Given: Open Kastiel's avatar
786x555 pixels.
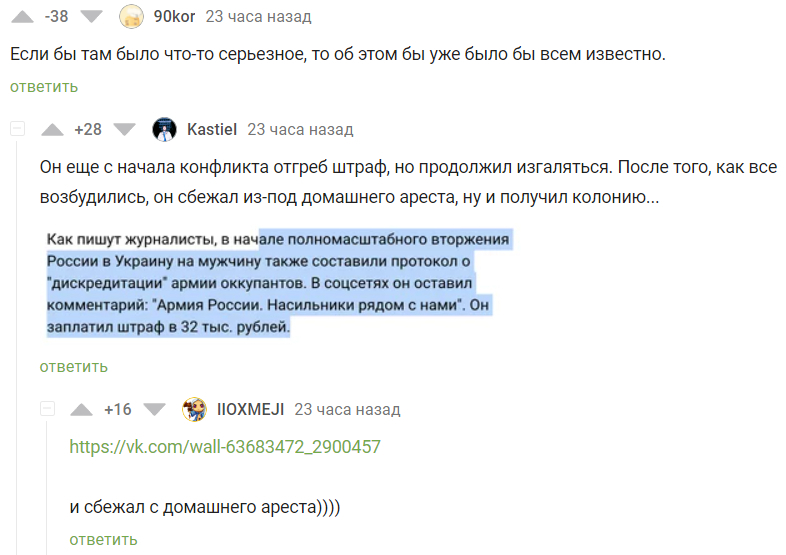Looking at the screenshot, I should pos(164,129).
